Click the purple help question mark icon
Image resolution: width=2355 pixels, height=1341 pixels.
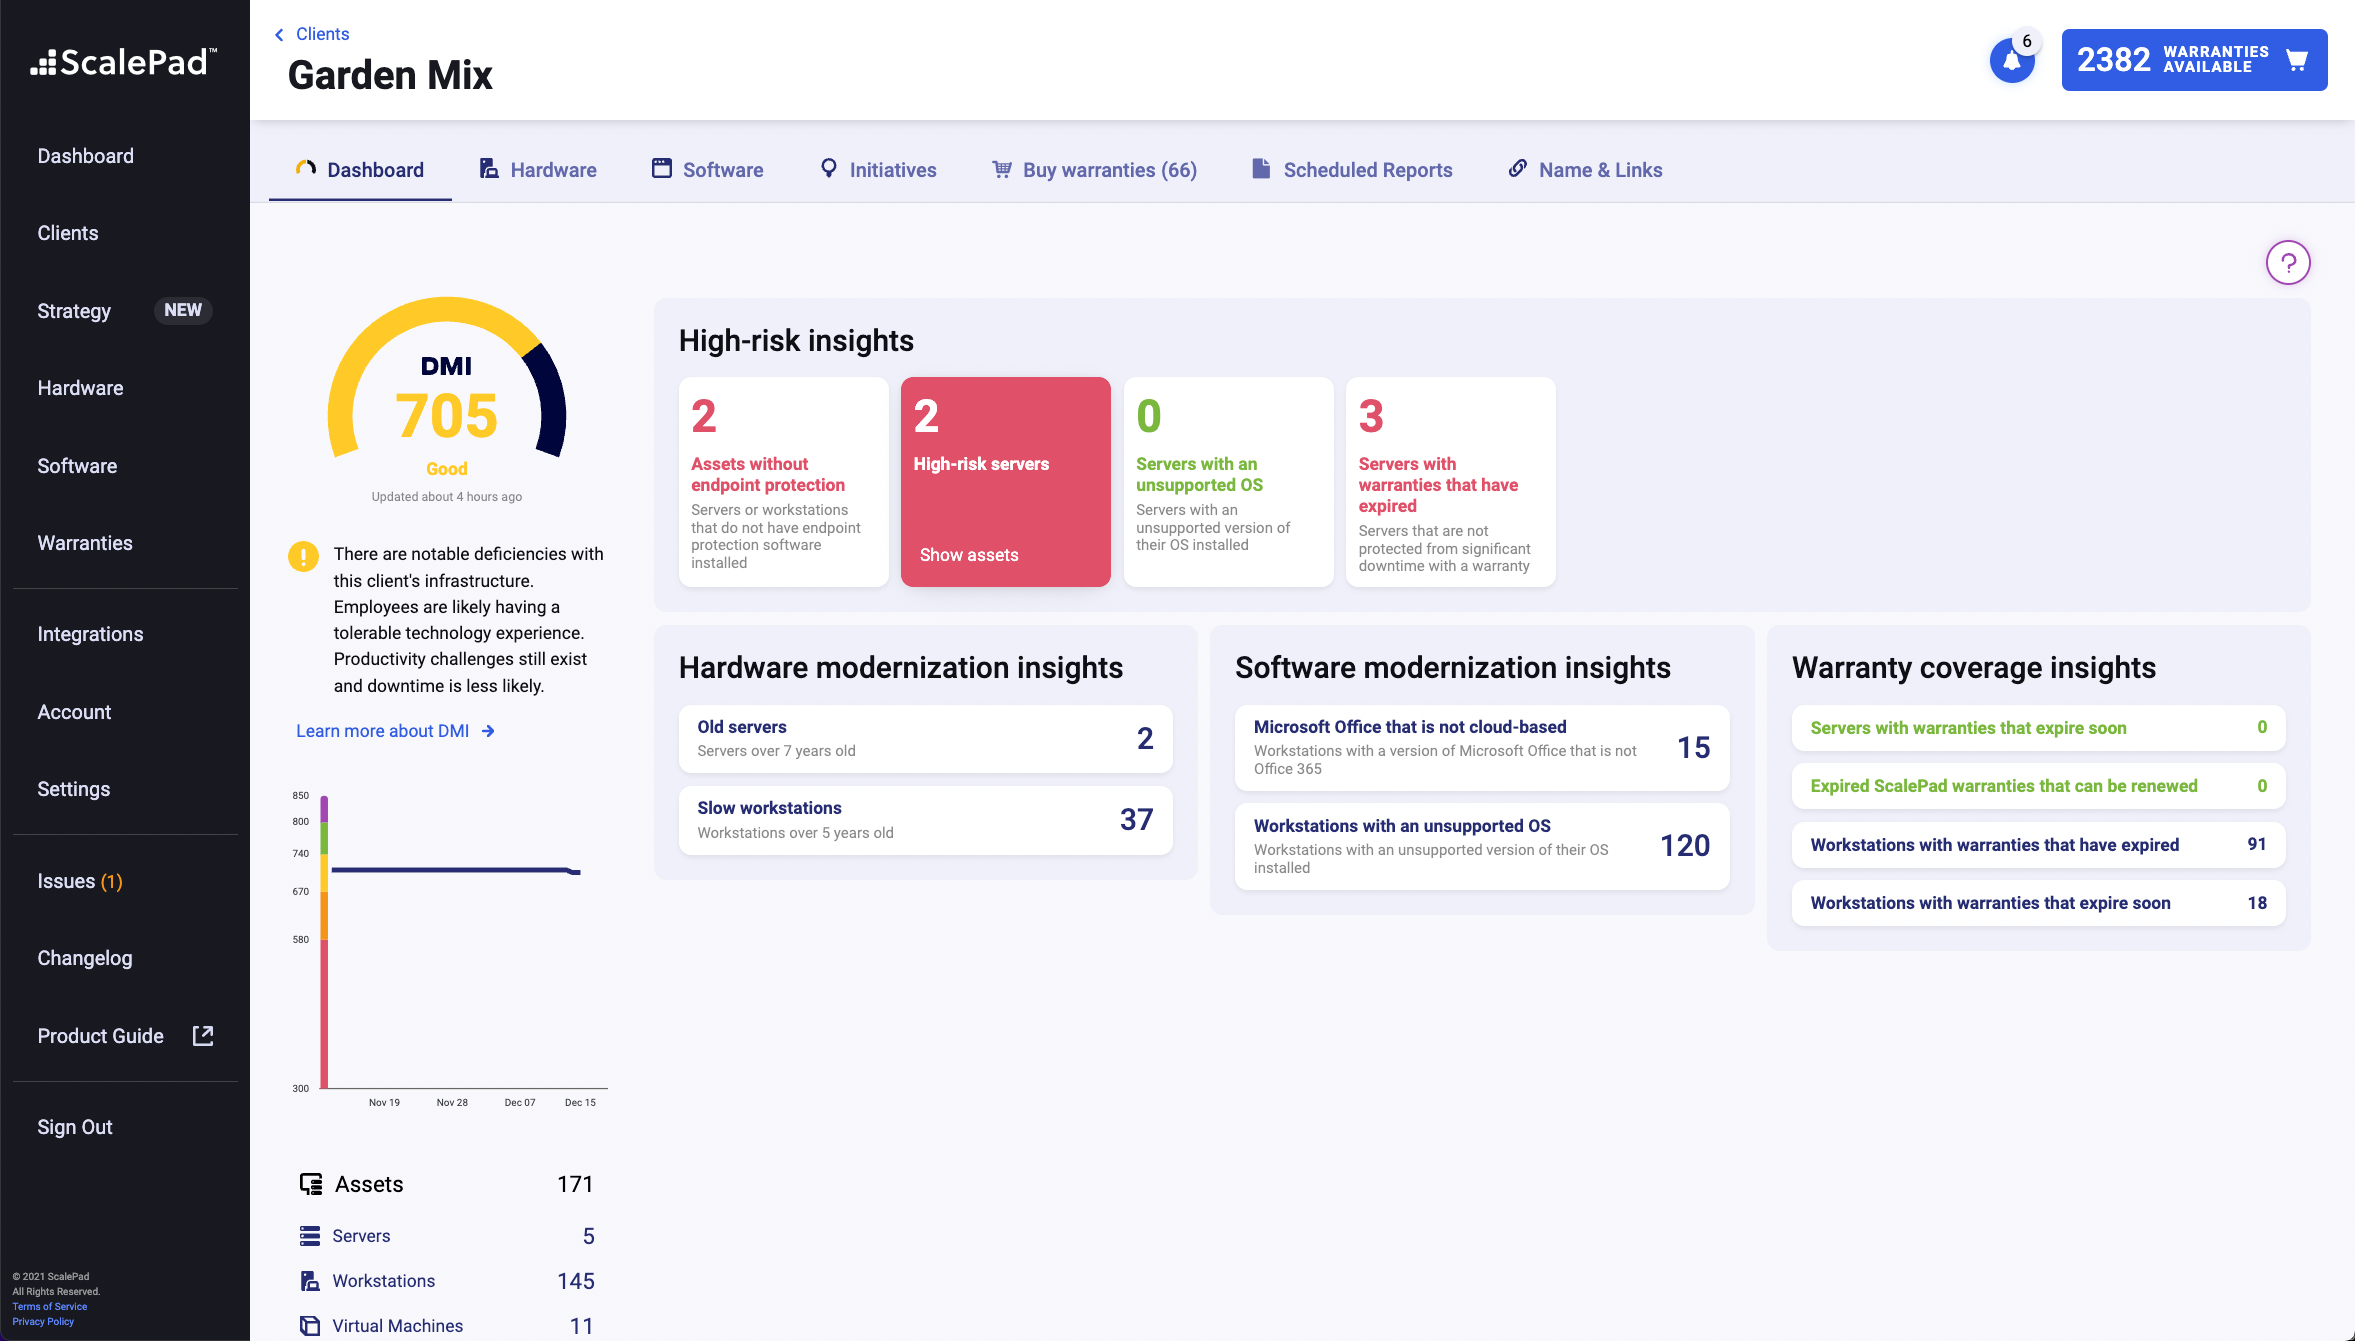click(2288, 263)
